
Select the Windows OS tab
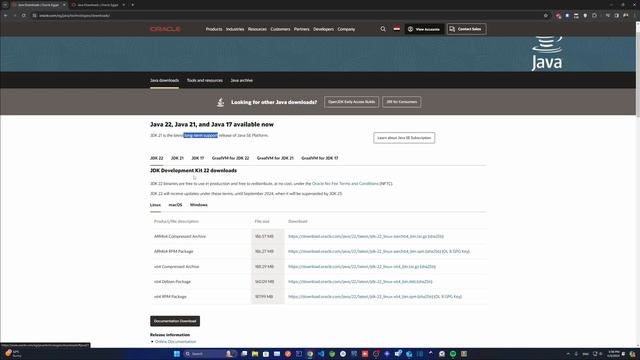pos(199,205)
